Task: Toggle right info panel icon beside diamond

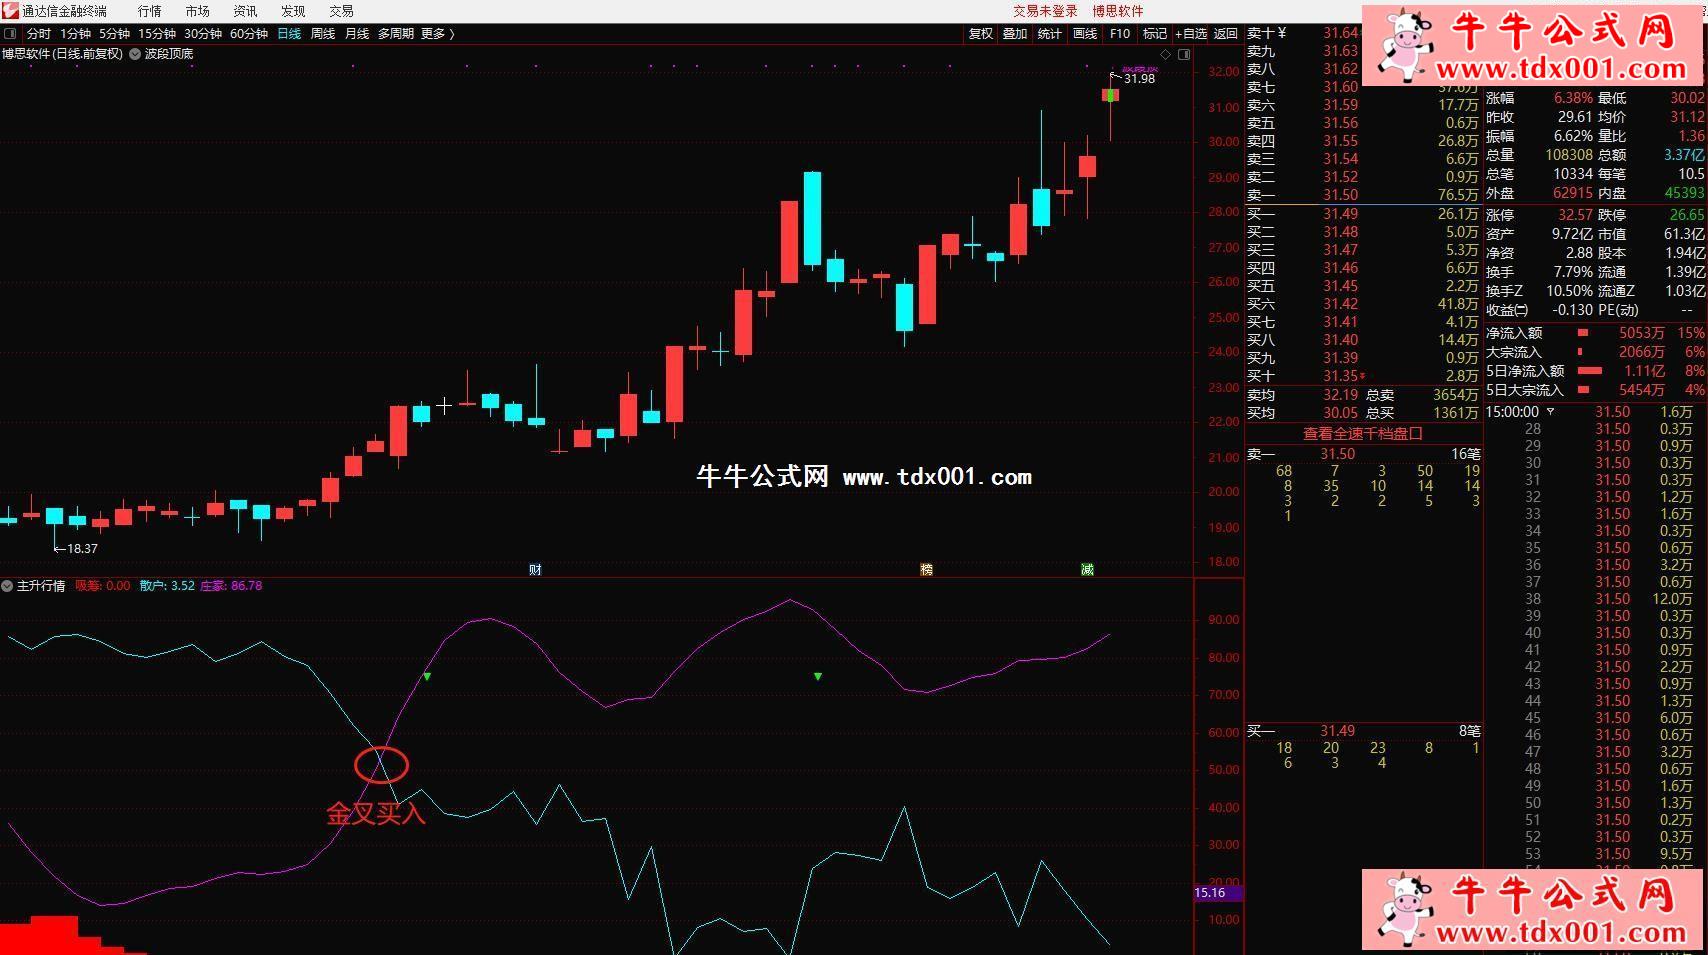Action: (x=1184, y=54)
